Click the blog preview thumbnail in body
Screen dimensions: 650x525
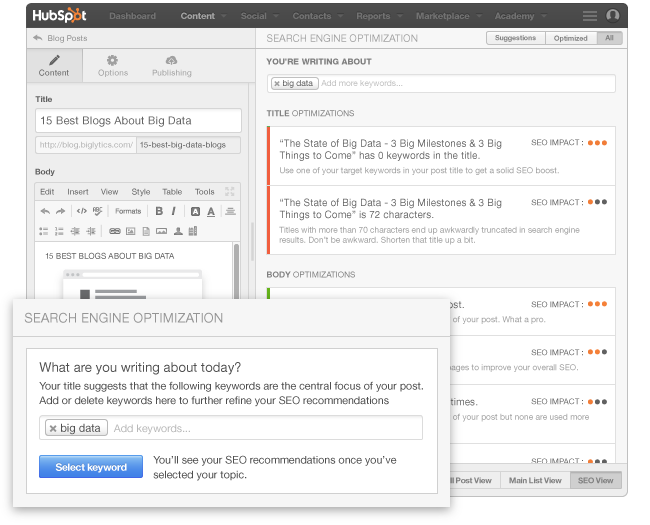(x=133, y=284)
